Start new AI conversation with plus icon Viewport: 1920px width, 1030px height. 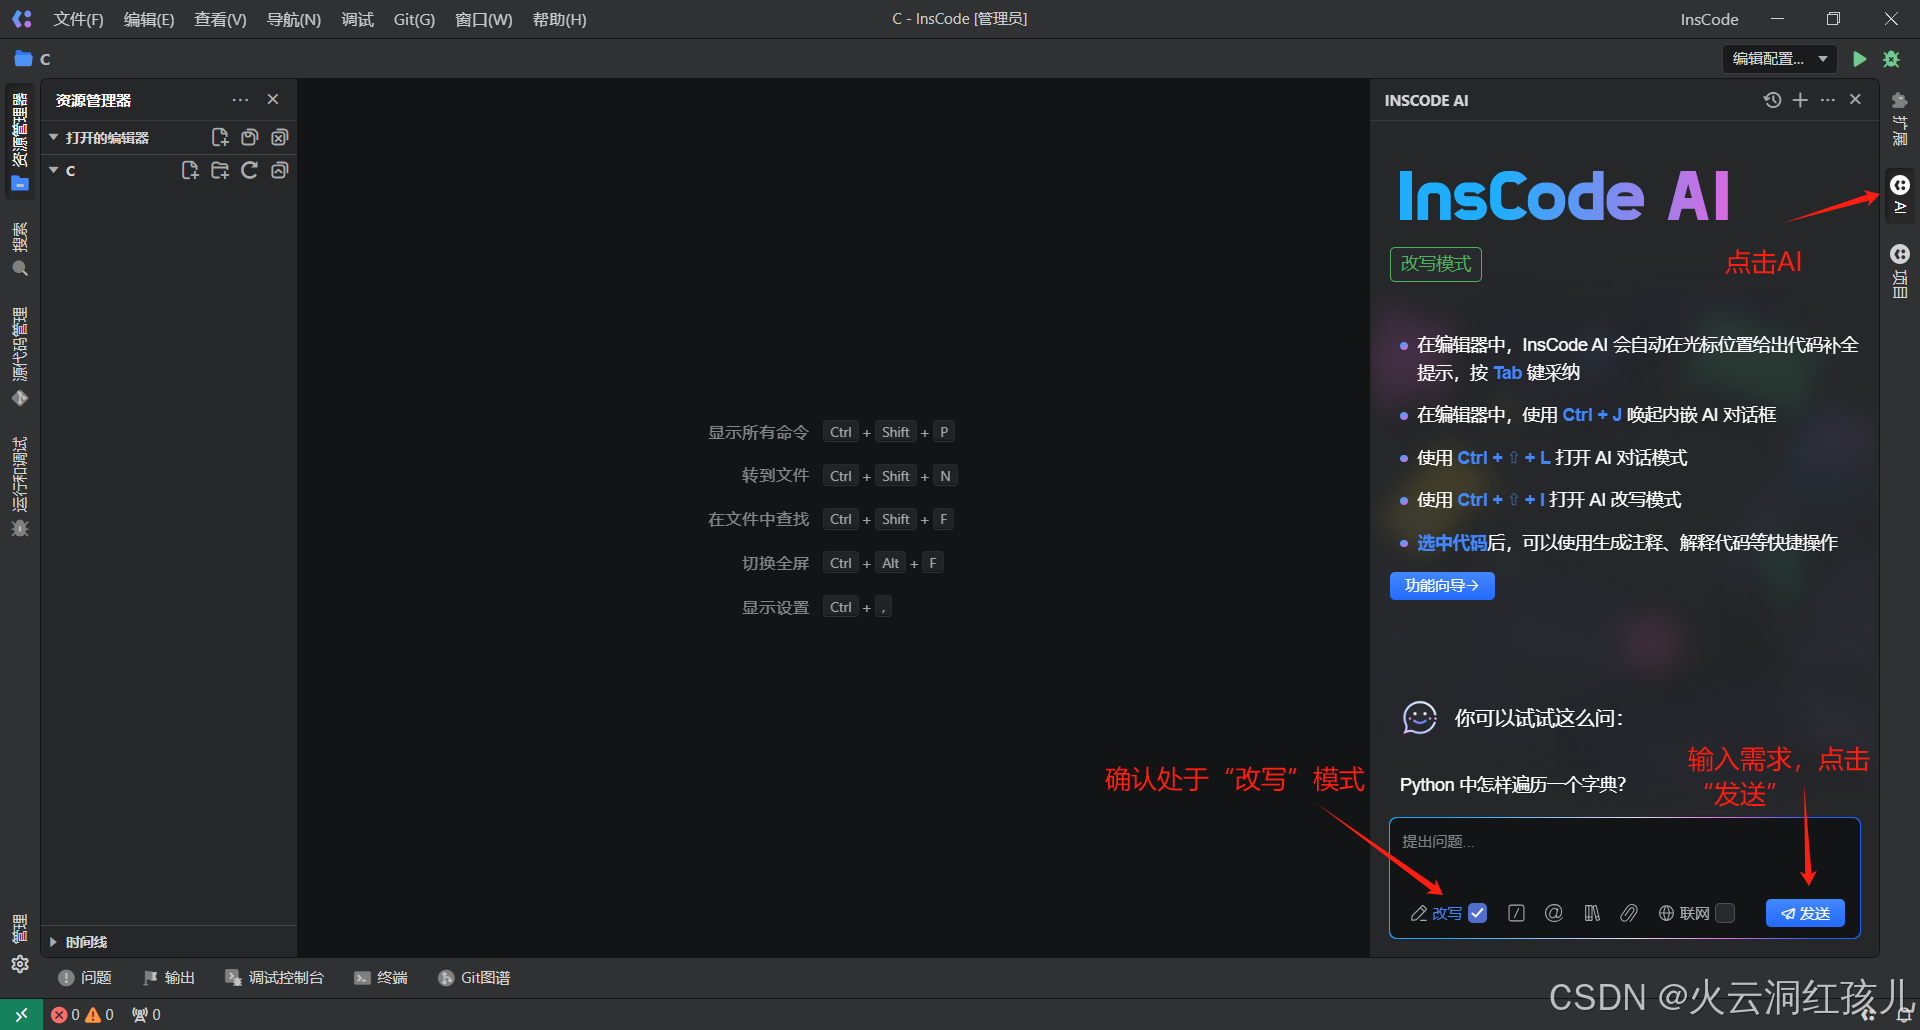click(1800, 100)
